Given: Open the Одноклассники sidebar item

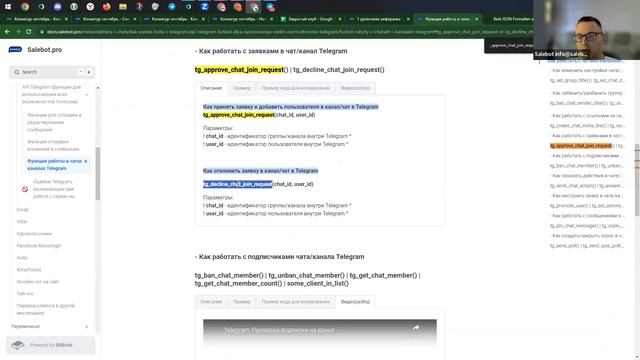Looking at the screenshot, I should [34, 234].
